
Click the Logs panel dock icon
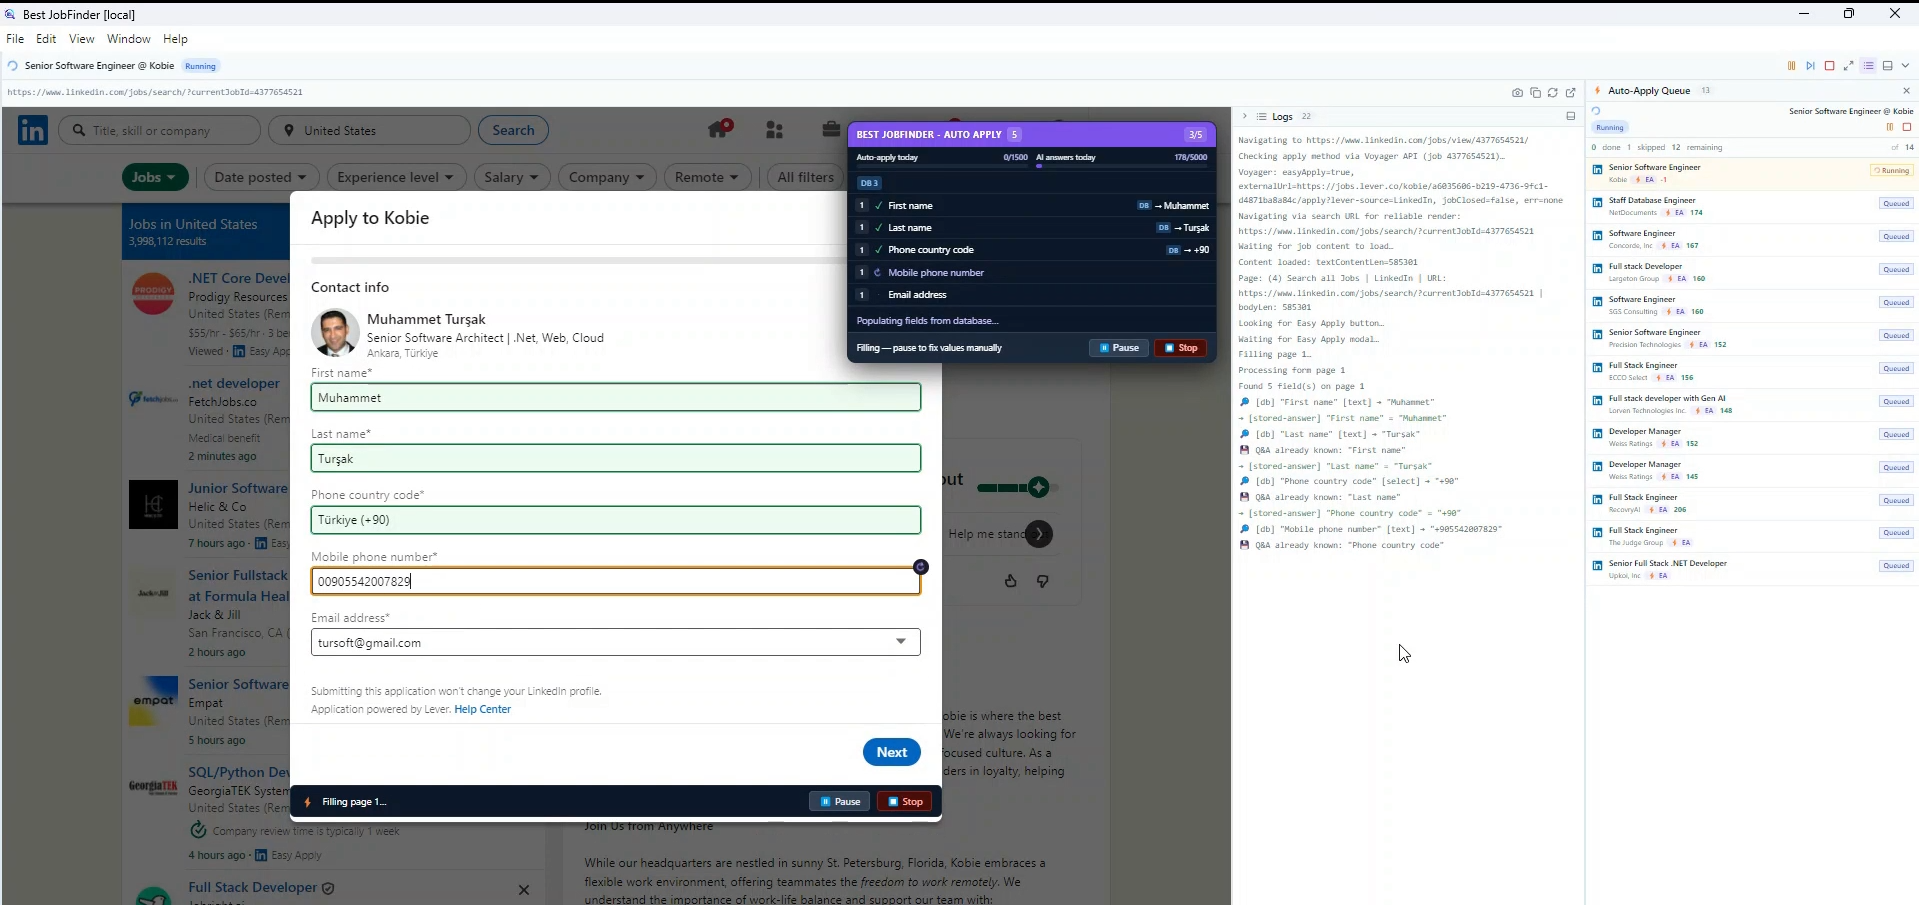1570,116
